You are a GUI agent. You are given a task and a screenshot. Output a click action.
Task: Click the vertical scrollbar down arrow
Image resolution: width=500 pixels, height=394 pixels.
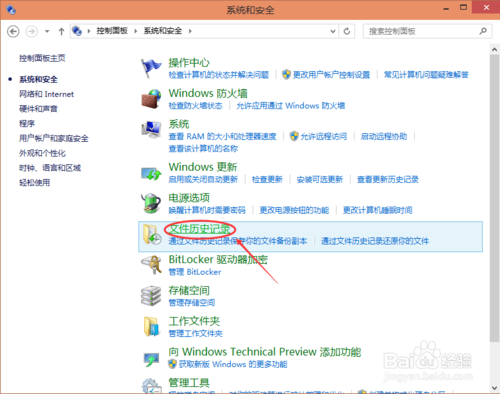pyautogui.click(x=494, y=388)
